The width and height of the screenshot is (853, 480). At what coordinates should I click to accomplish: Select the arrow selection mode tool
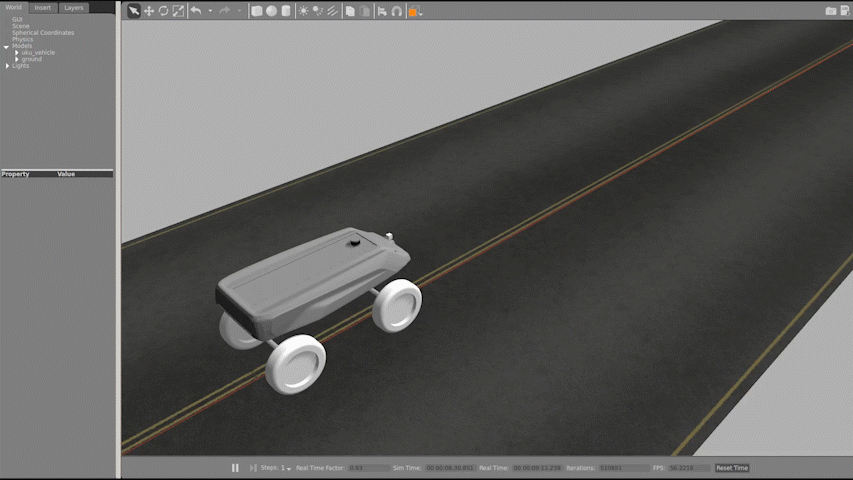[134, 11]
